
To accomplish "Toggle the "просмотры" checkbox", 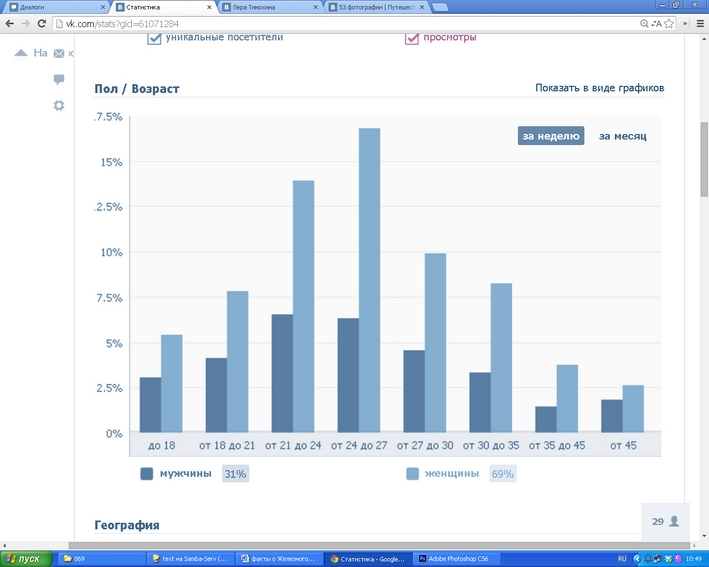I will (x=412, y=38).
